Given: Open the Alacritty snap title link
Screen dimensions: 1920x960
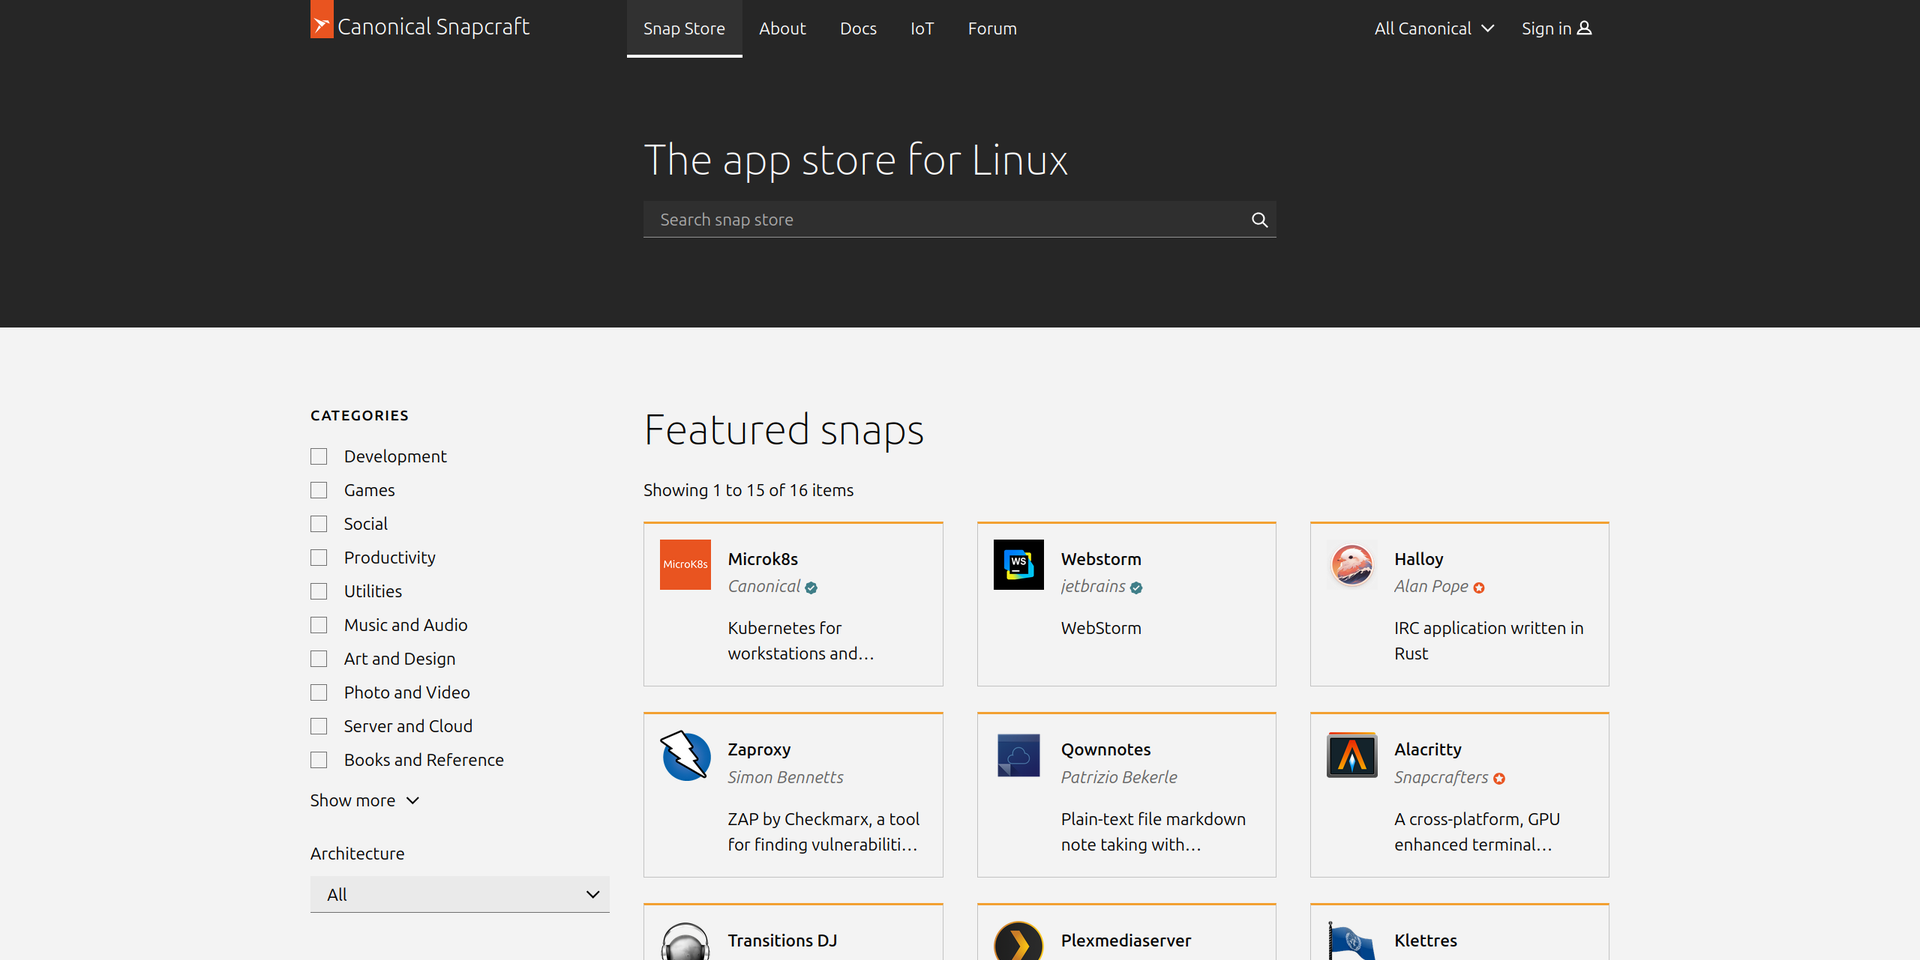Looking at the screenshot, I should click(x=1428, y=750).
